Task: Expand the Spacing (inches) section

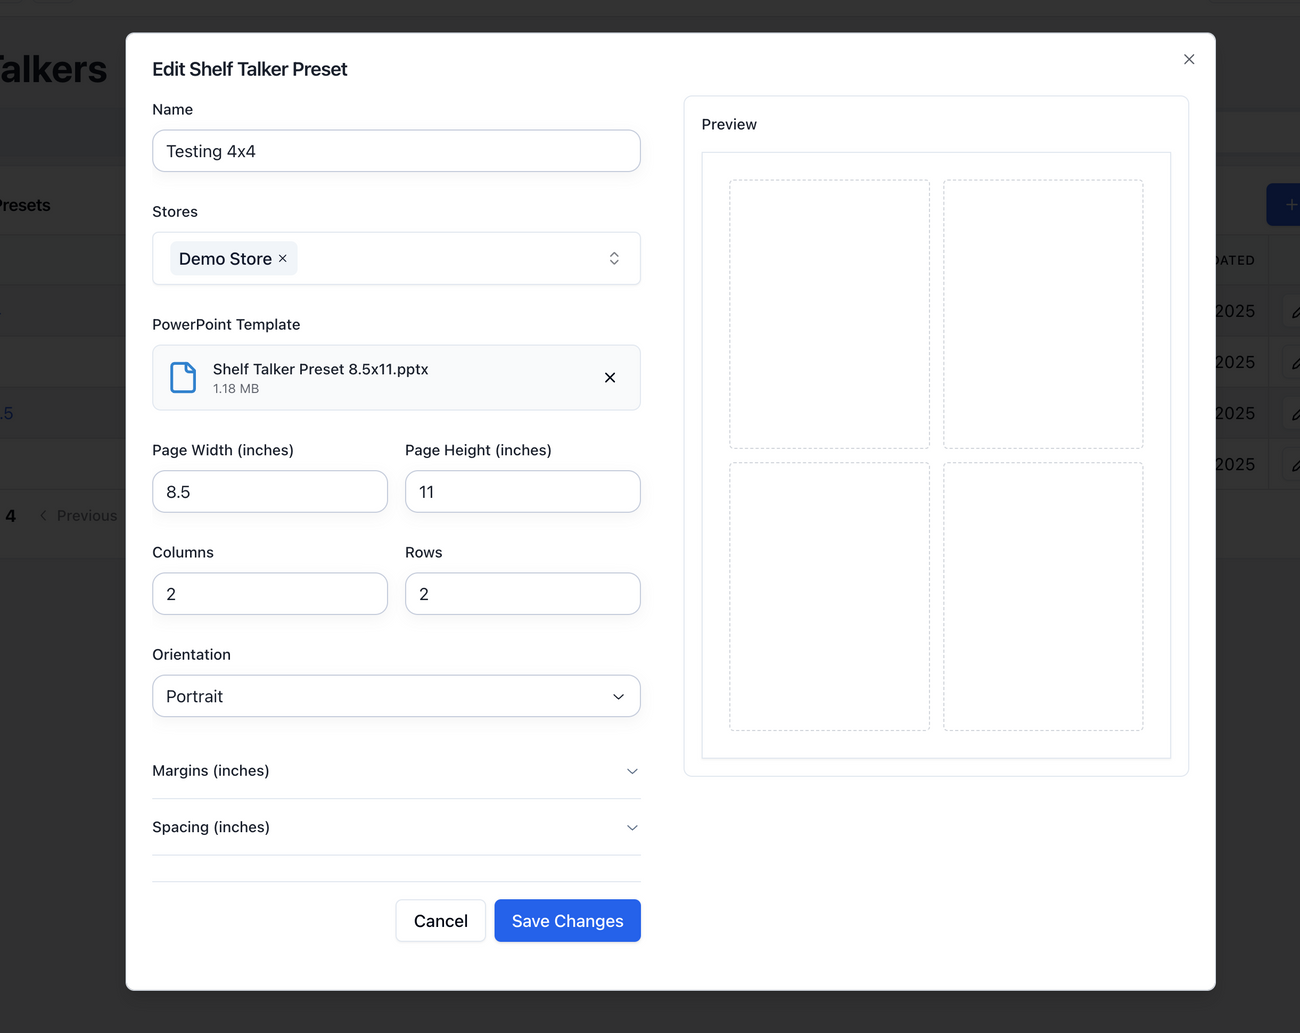Action: tap(396, 827)
